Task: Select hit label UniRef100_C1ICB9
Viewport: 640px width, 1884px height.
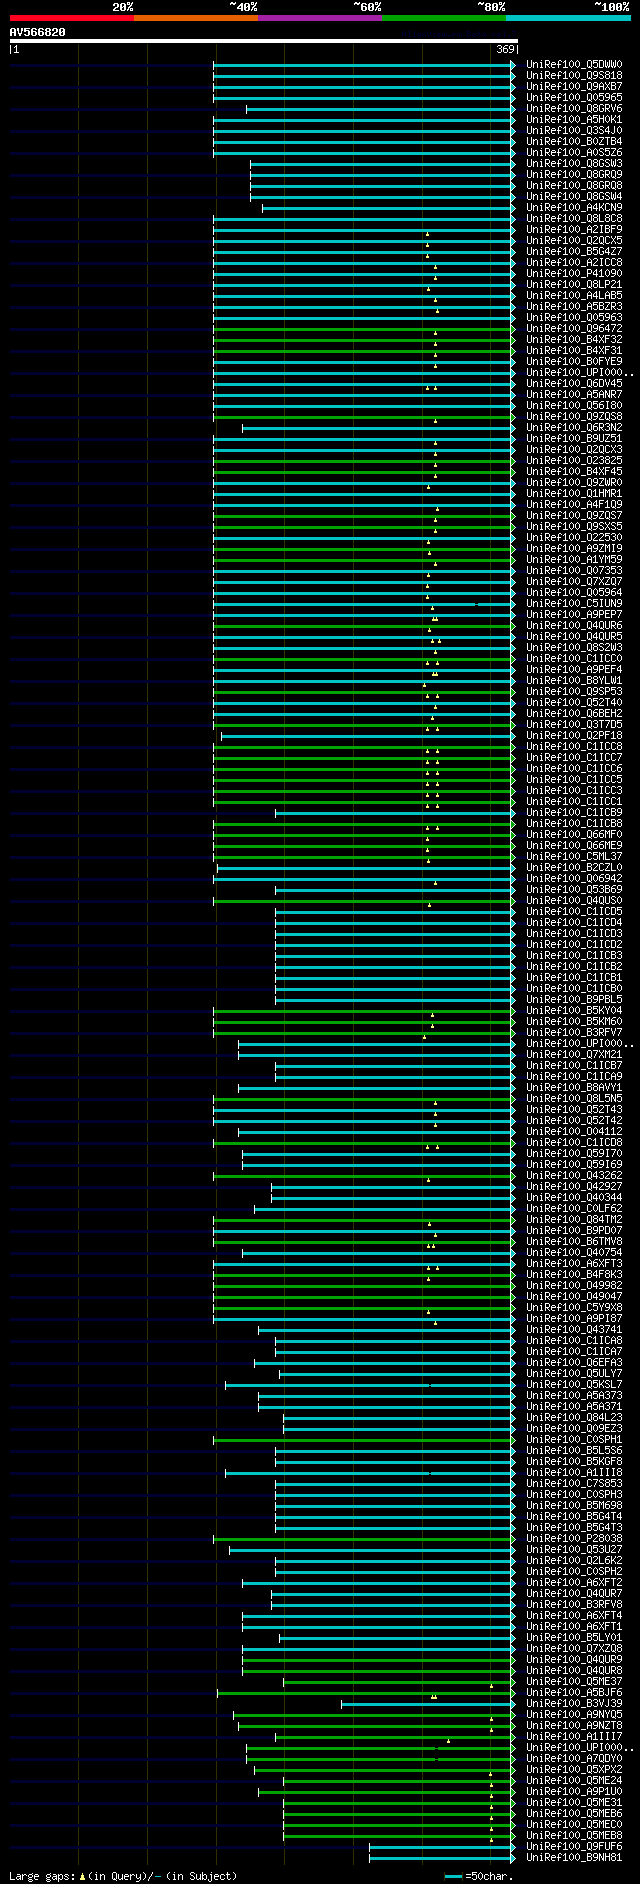Action: coord(574,812)
